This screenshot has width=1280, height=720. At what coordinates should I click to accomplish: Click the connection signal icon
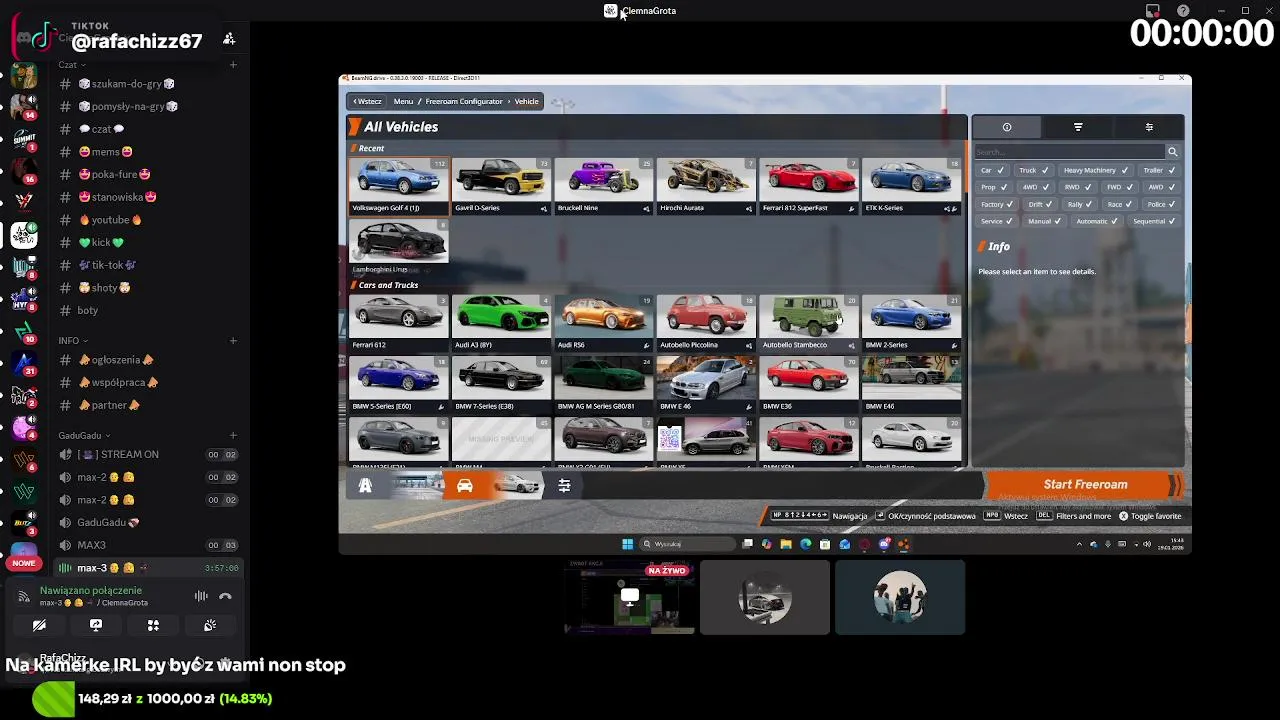(x=24, y=596)
